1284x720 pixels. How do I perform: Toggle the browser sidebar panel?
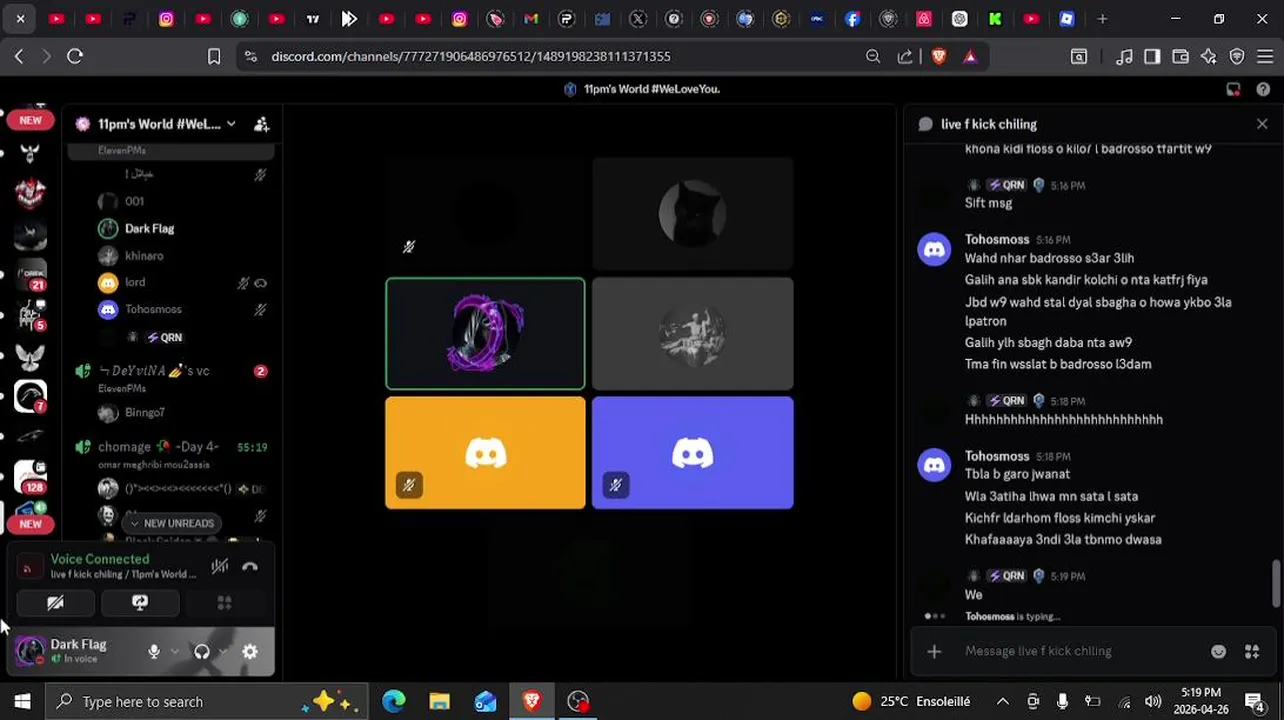(x=1152, y=57)
